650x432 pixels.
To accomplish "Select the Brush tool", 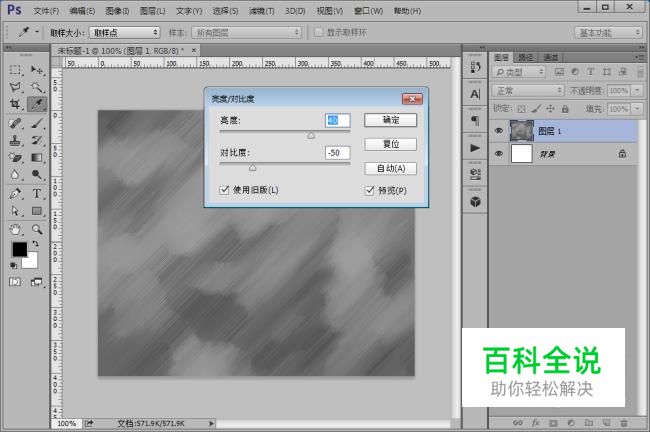I will (36, 123).
